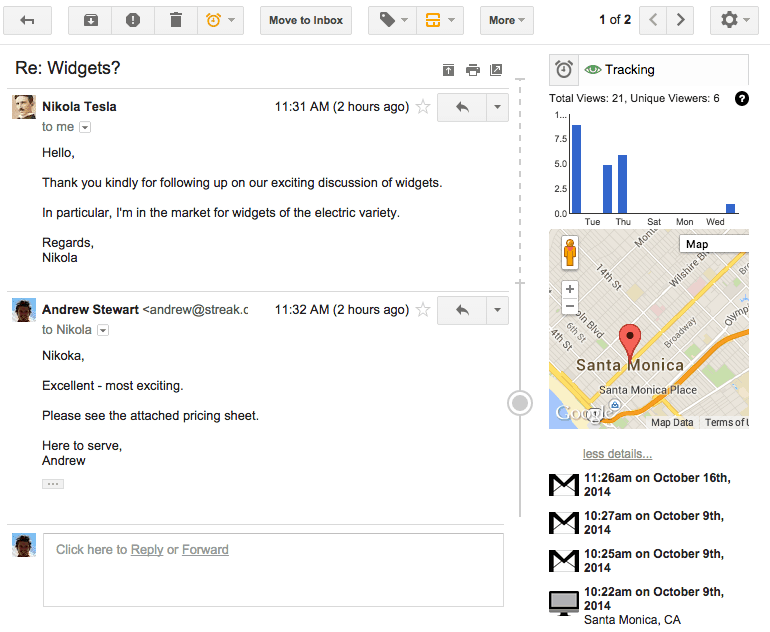Viewport: 770px width, 632px height.
Task: Archive this conversation using the archive icon
Action: click(90, 20)
